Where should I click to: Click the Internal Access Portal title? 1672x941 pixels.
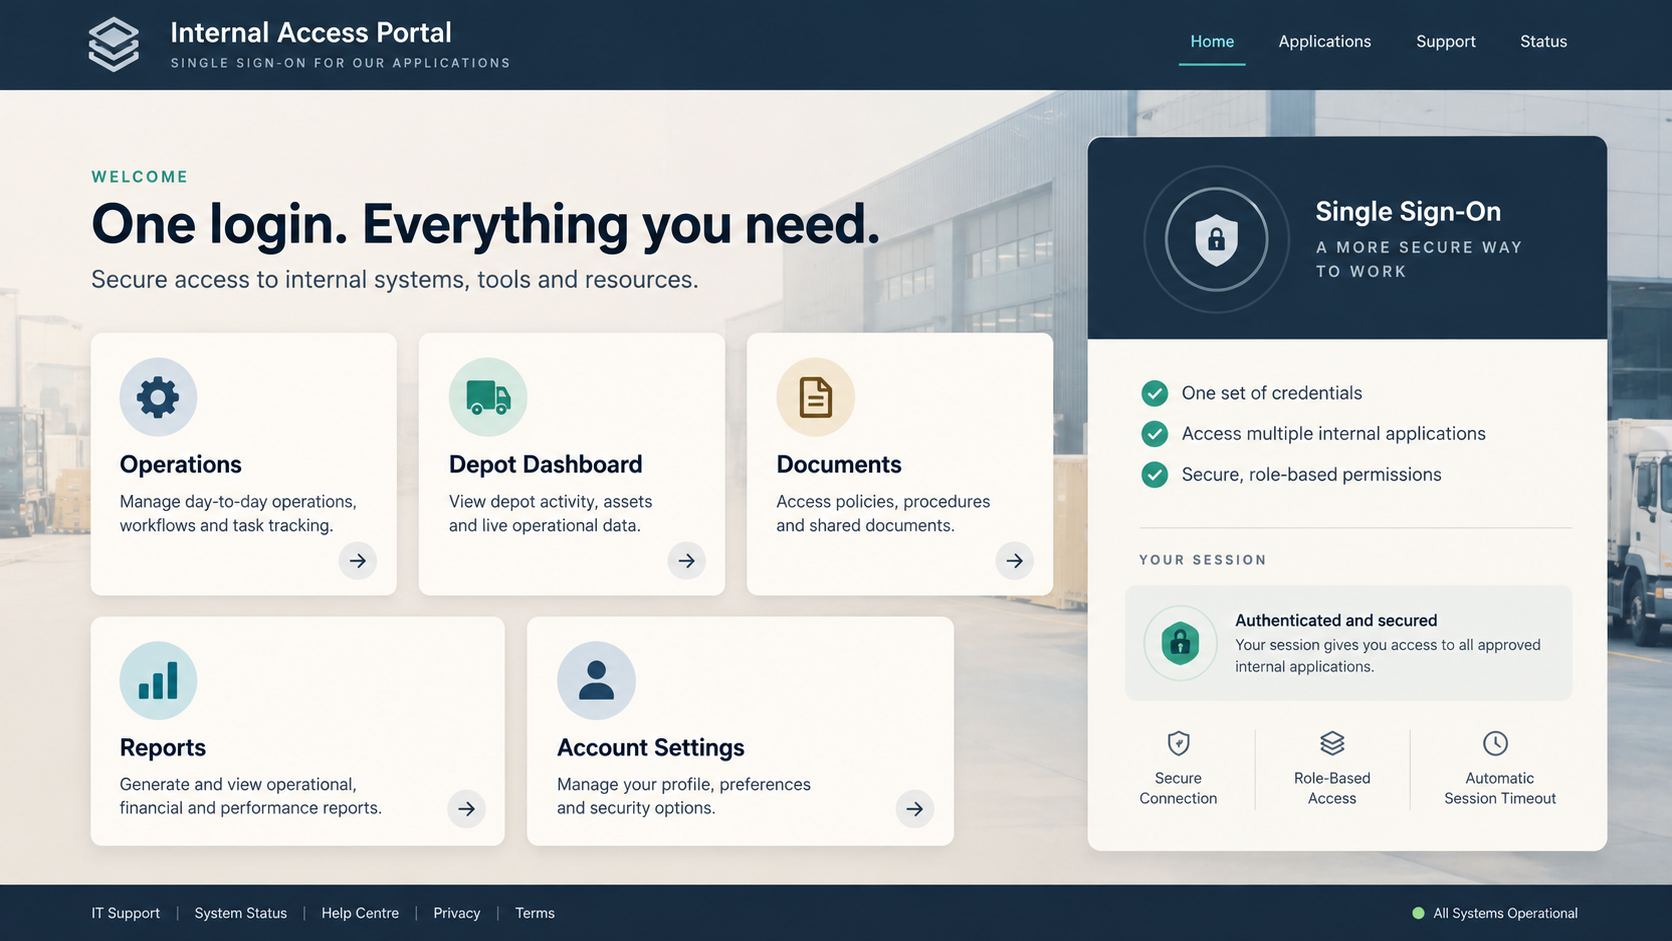[x=311, y=32]
